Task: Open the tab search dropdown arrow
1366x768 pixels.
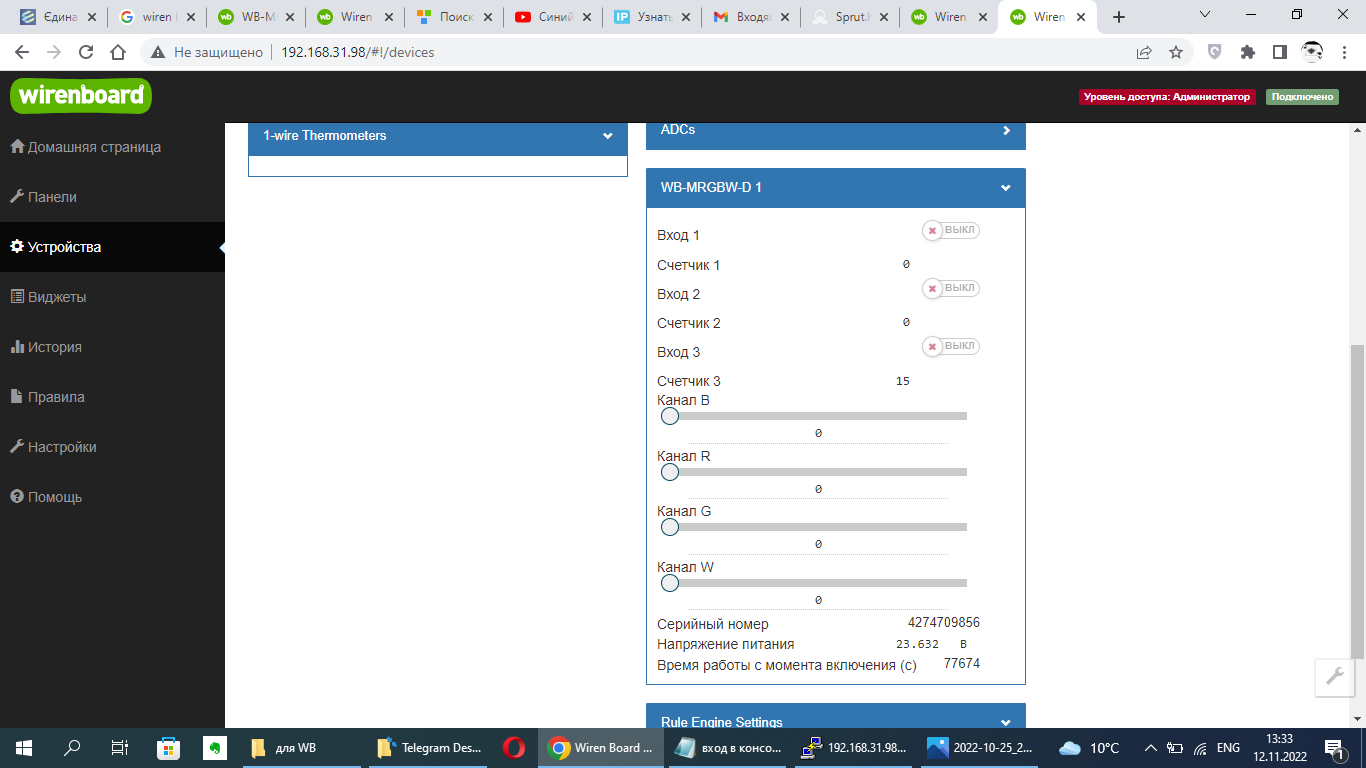Action: (x=1205, y=15)
